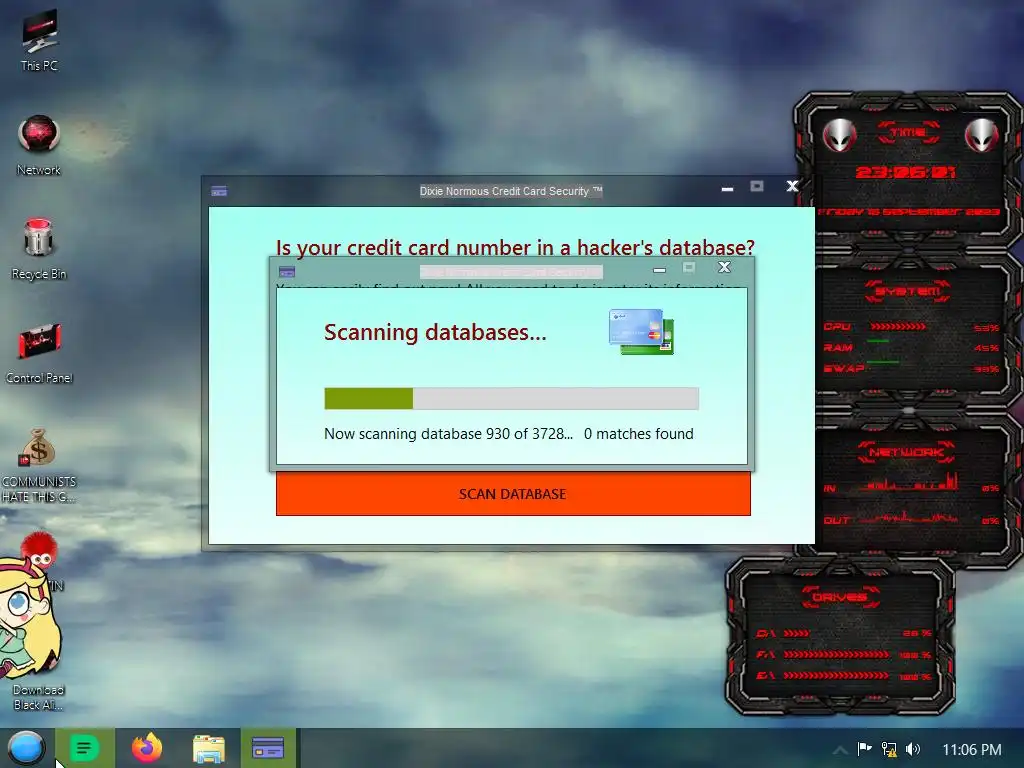Click the right alien head in TIME widget
The width and height of the screenshot is (1024, 768).
[982, 136]
